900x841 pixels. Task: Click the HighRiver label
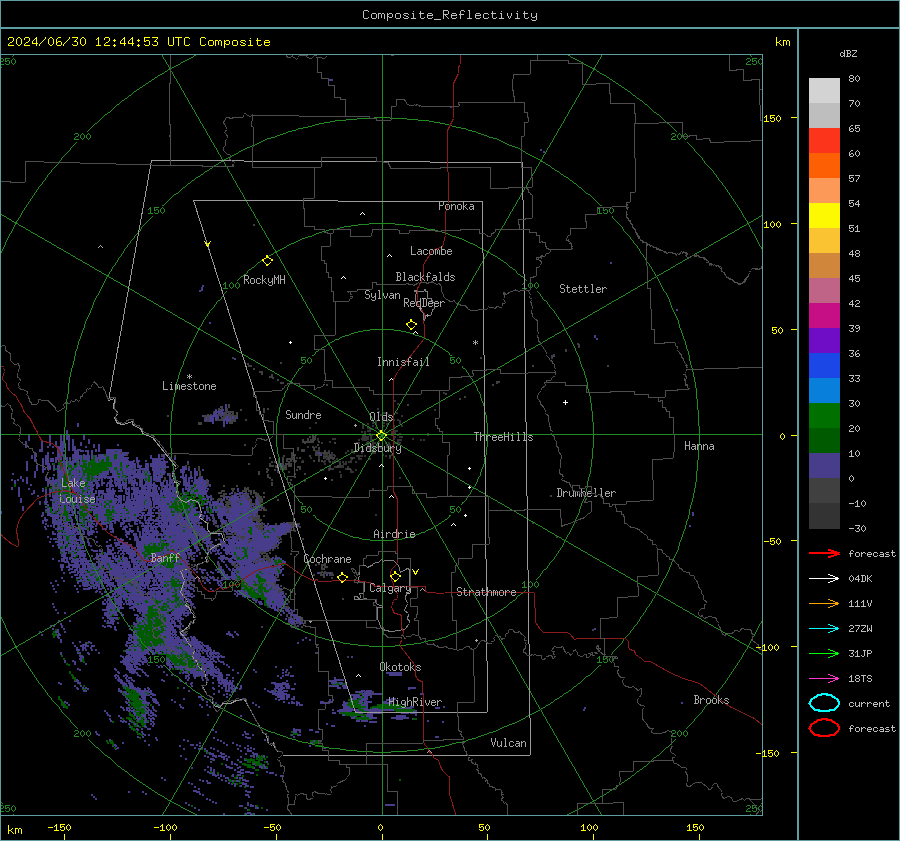point(415,702)
